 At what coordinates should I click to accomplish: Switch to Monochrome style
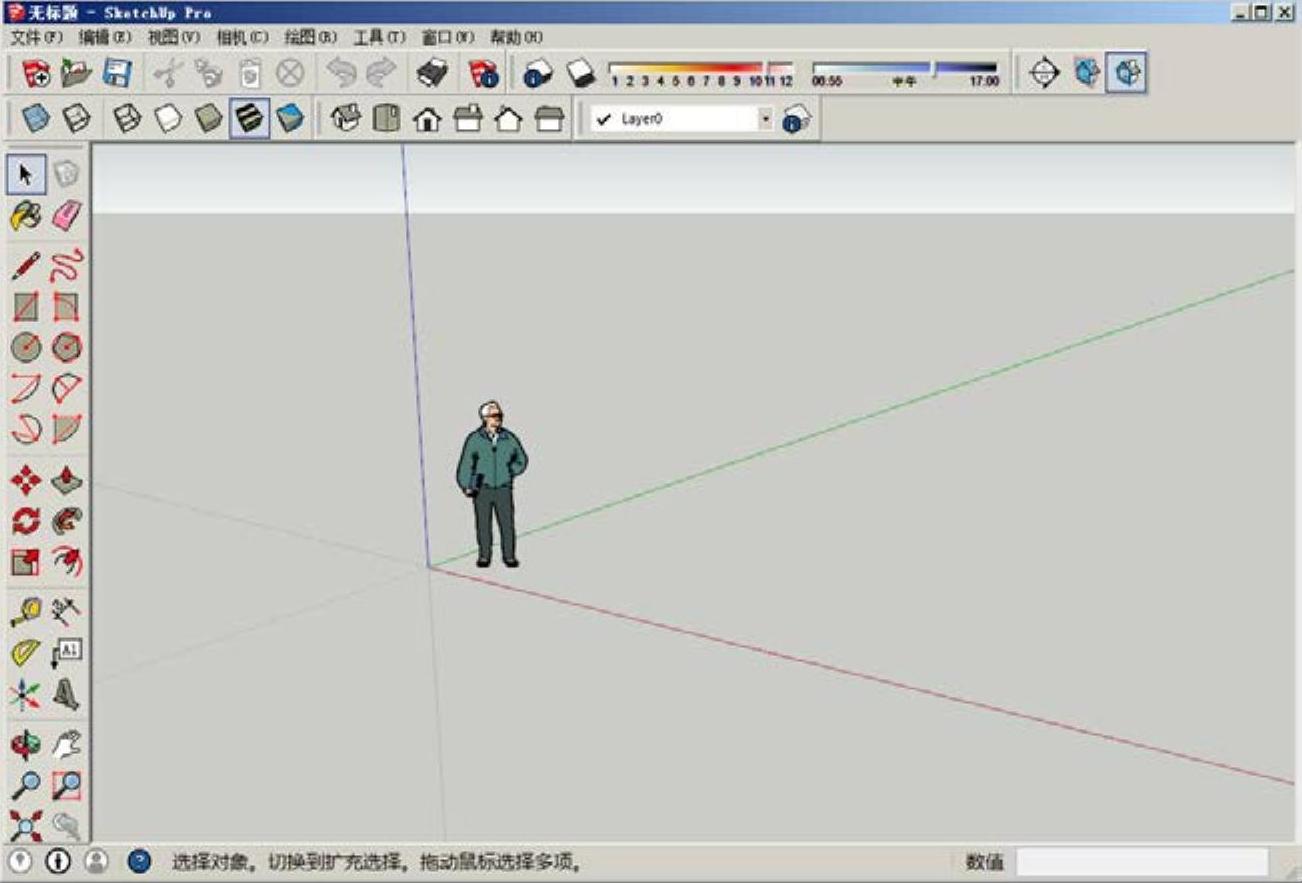pyautogui.click(x=290, y=119)
